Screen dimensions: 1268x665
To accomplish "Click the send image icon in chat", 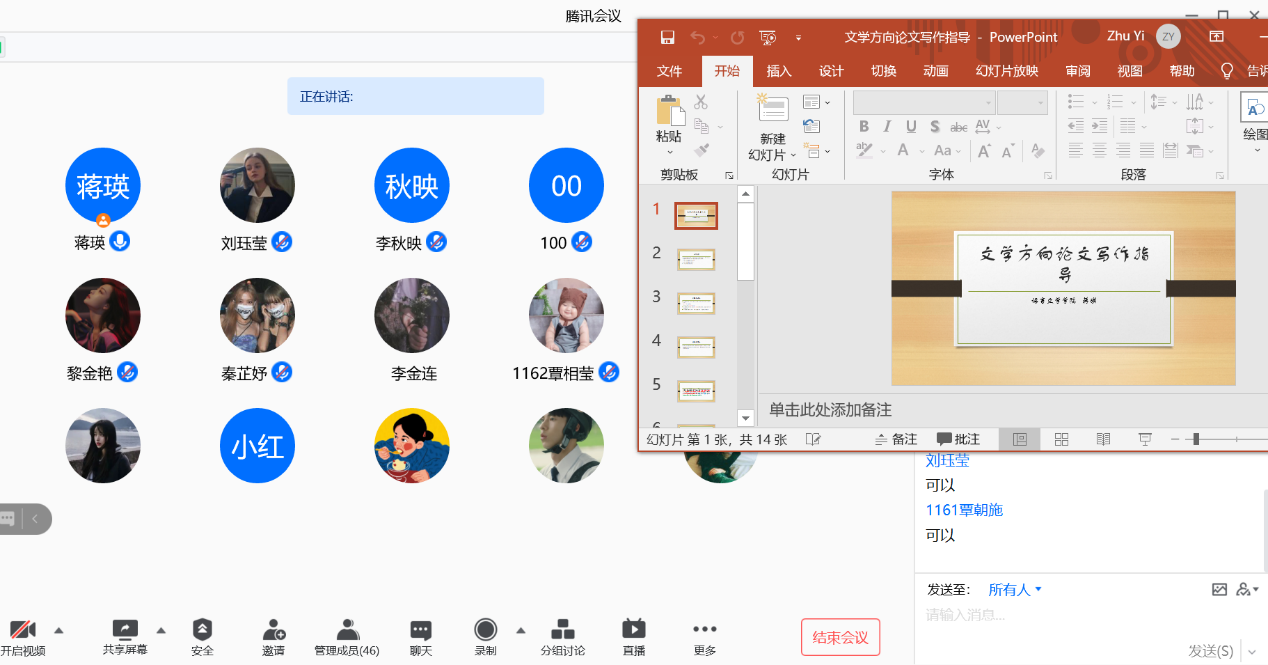I will 1219,589.
